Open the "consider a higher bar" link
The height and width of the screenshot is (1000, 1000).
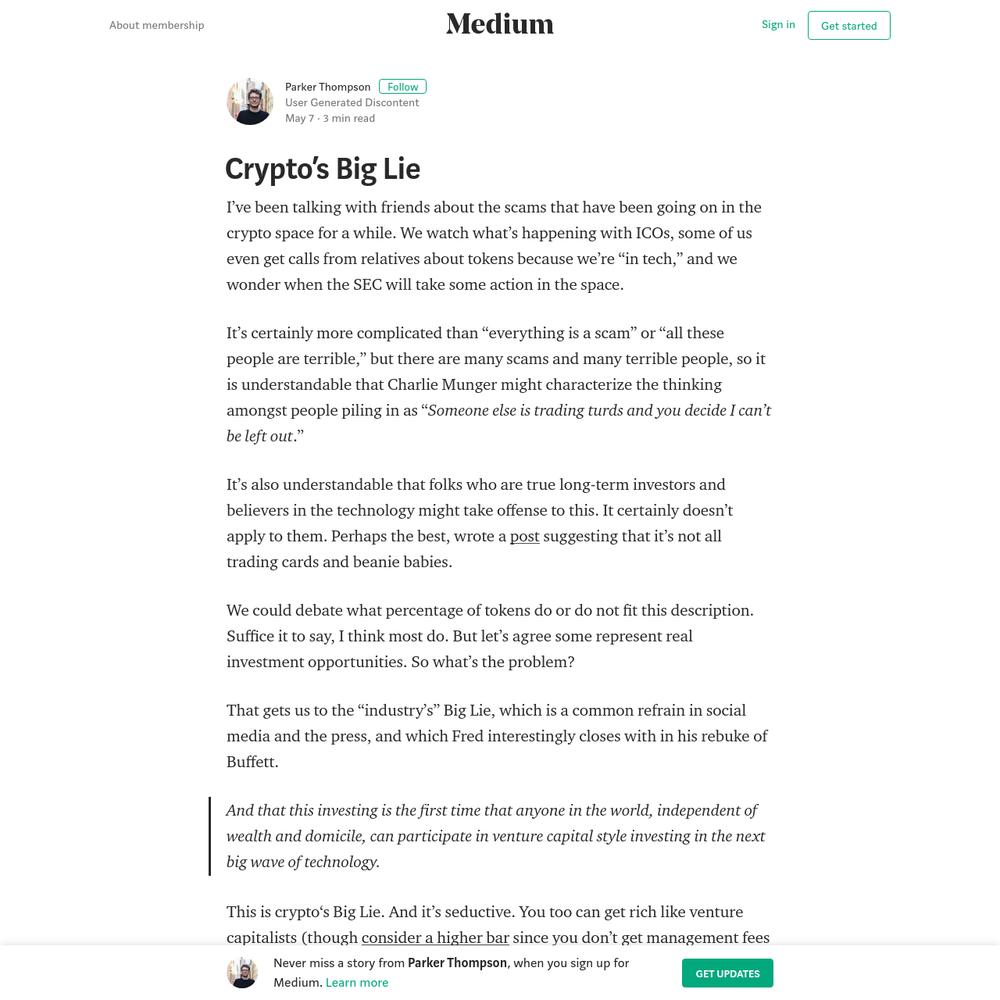pos(435,938)
